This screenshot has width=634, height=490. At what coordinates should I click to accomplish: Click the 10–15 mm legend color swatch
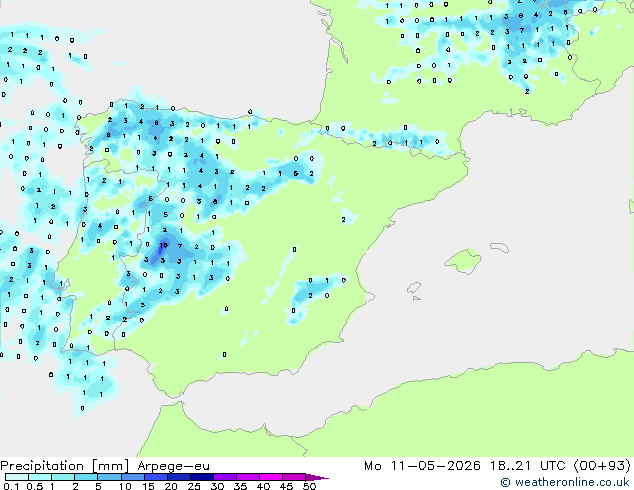(133, 477)
